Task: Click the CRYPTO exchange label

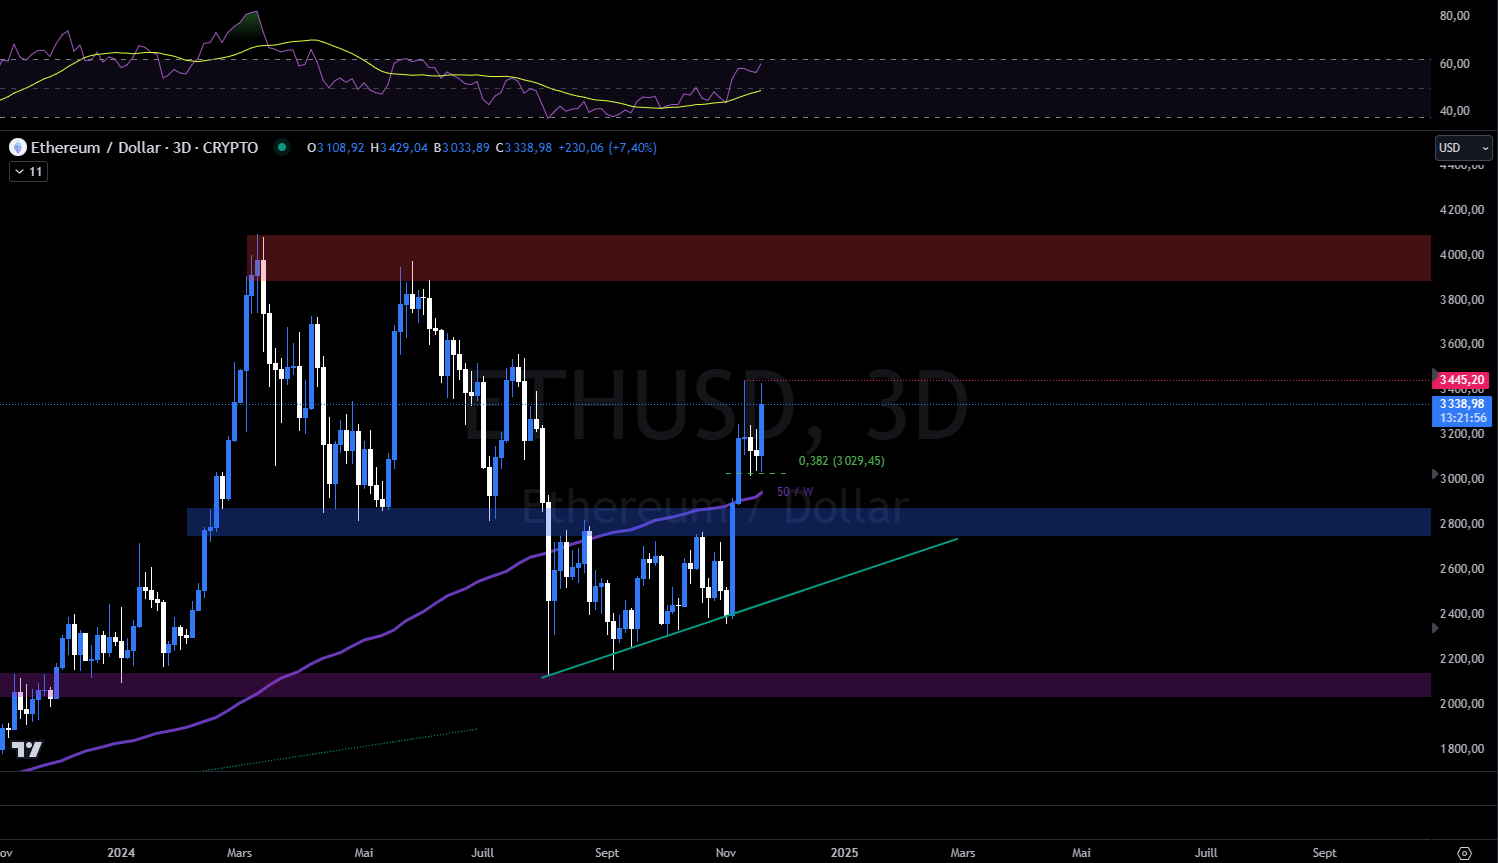Action: (x=231, y=147)
